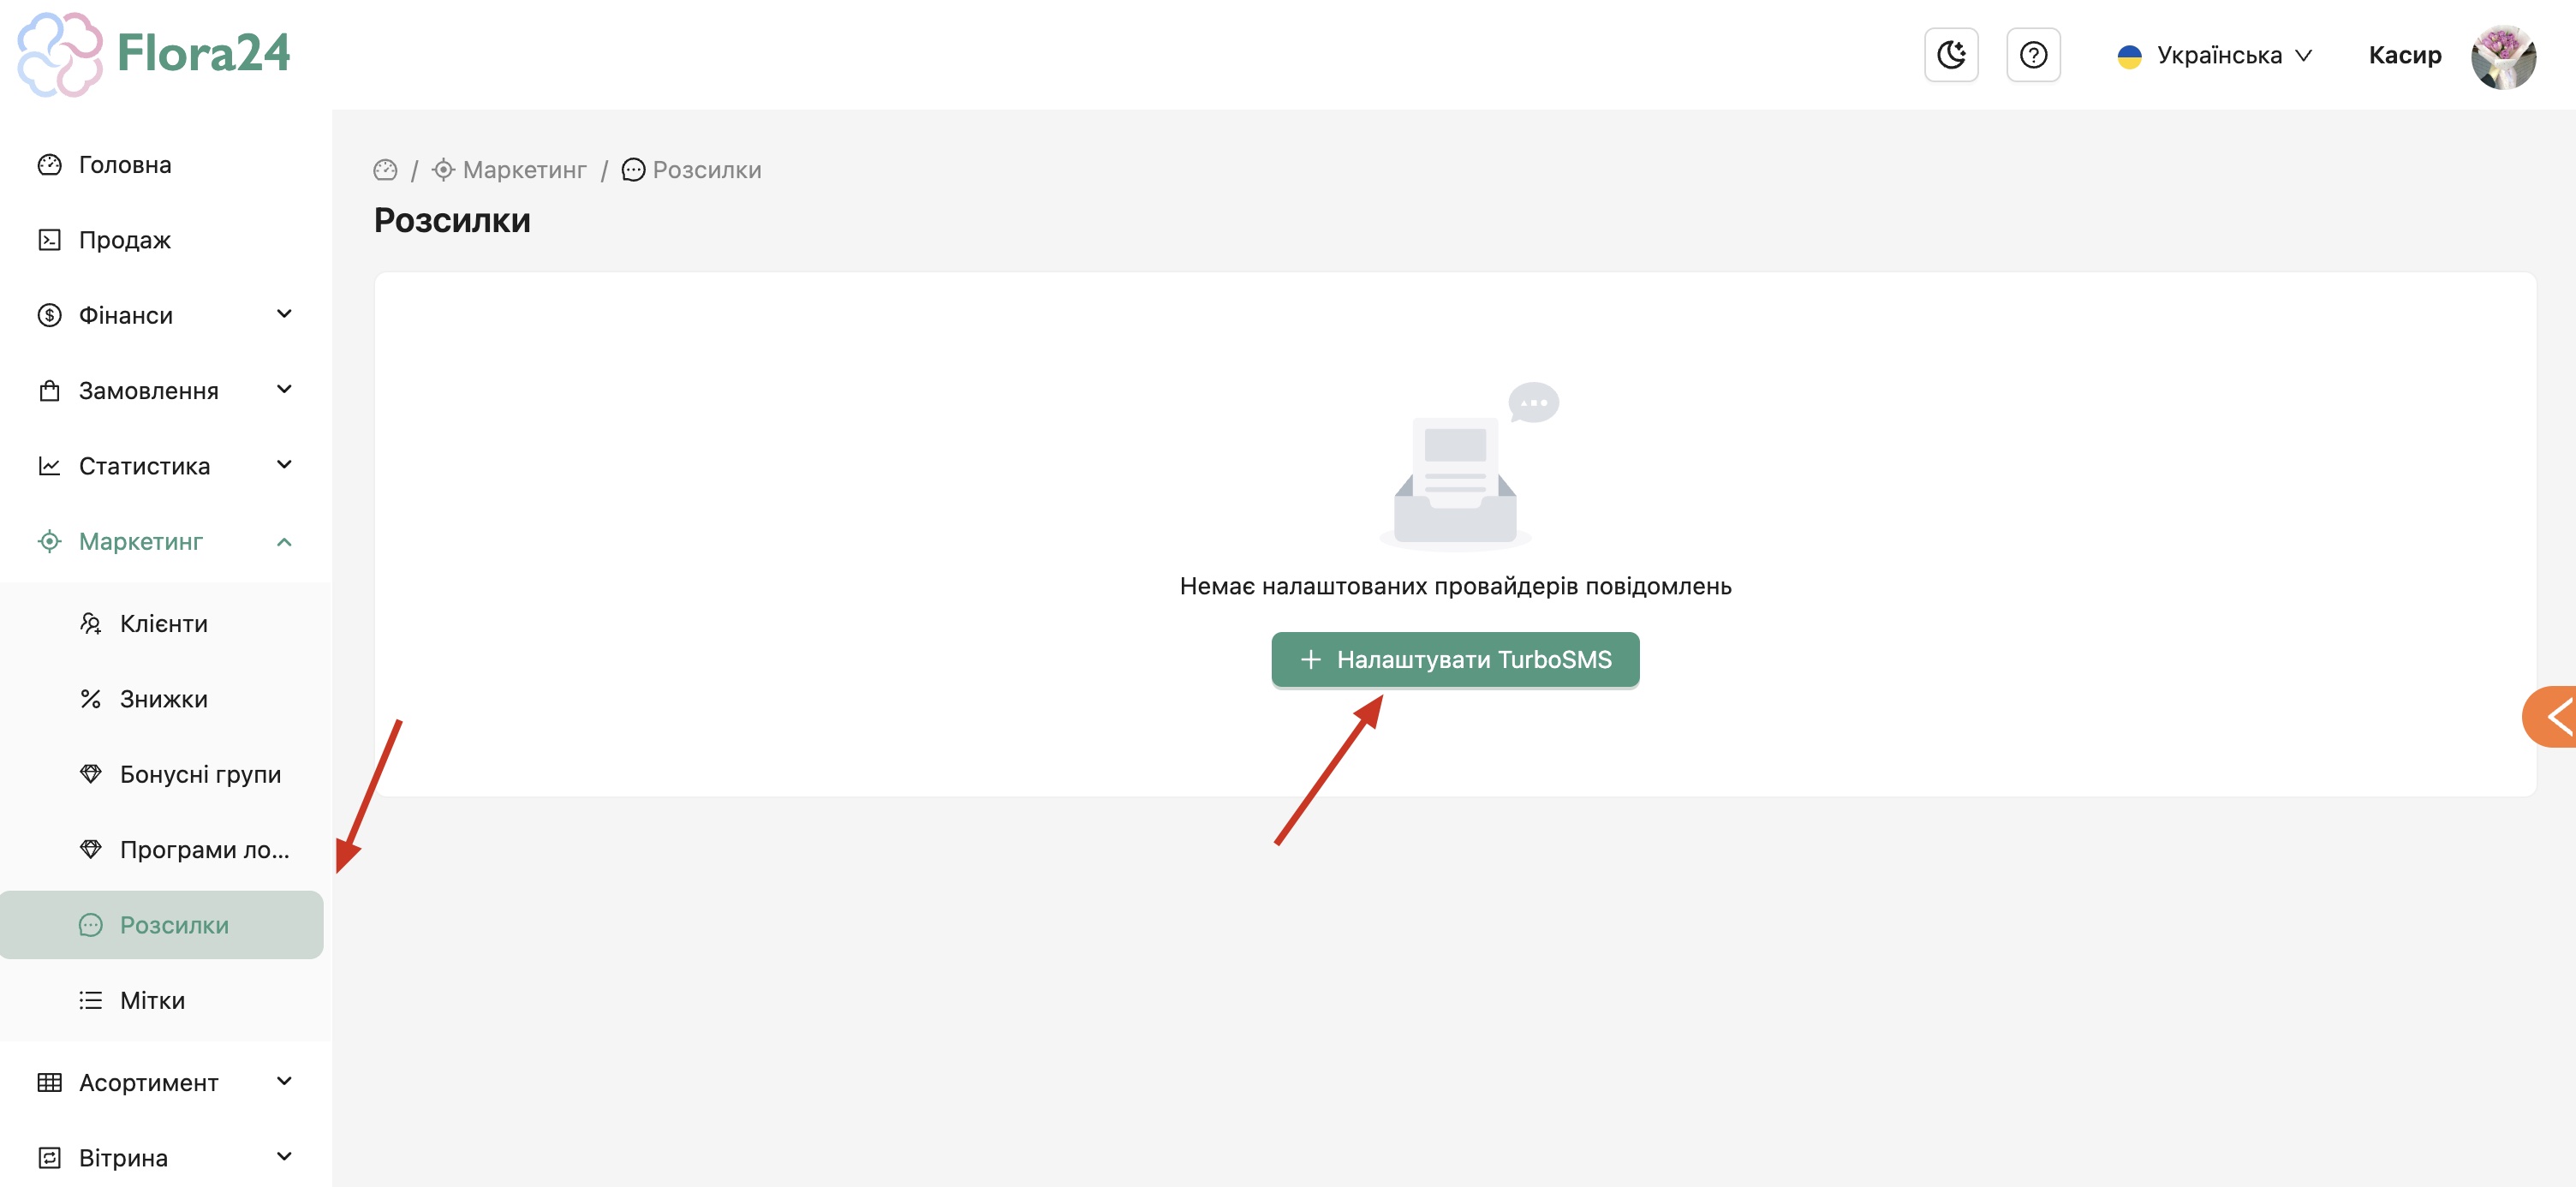The height and width of the screenshot is (1187, 2576).
Task: Expand the Статистика section chevron
Action: point(284,465)
